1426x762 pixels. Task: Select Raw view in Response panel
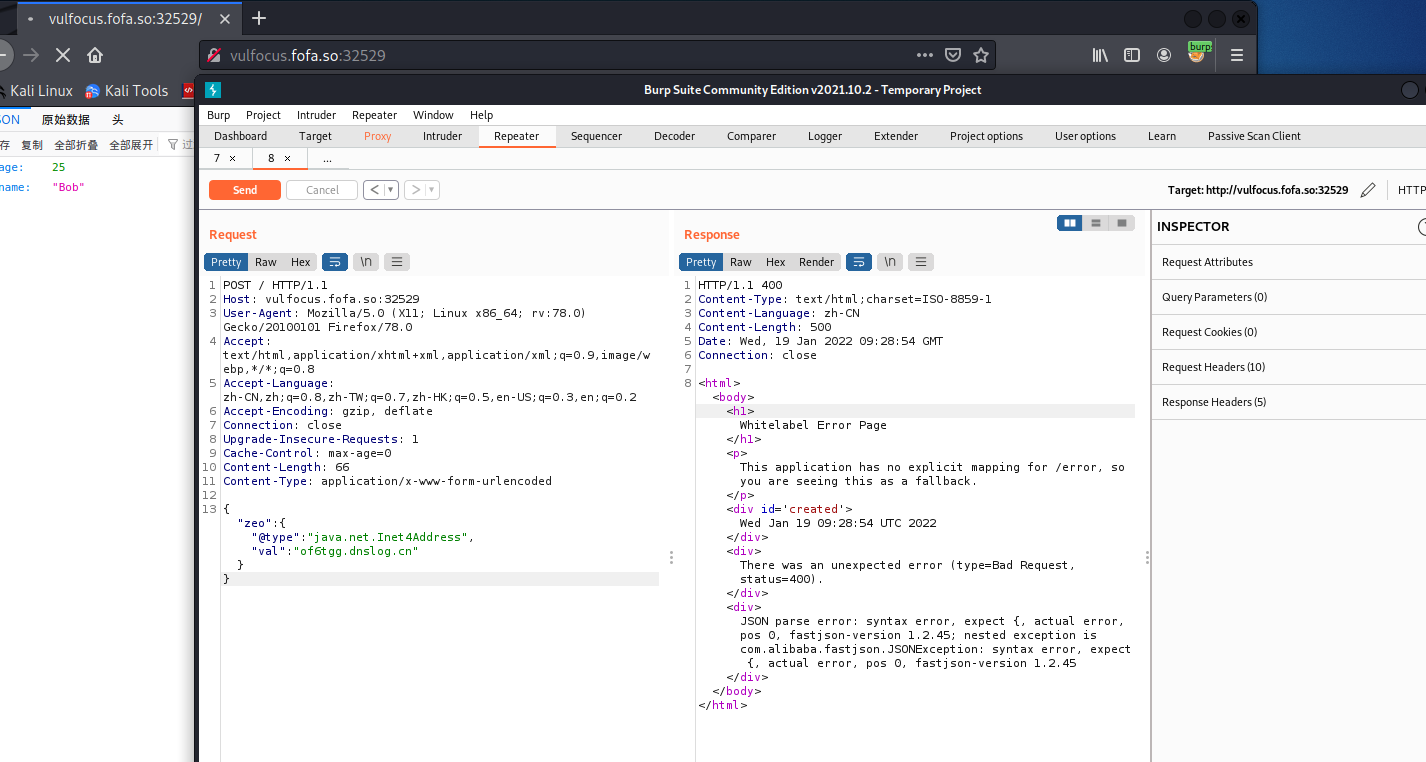pyautogui.click(x=741, y=262)
